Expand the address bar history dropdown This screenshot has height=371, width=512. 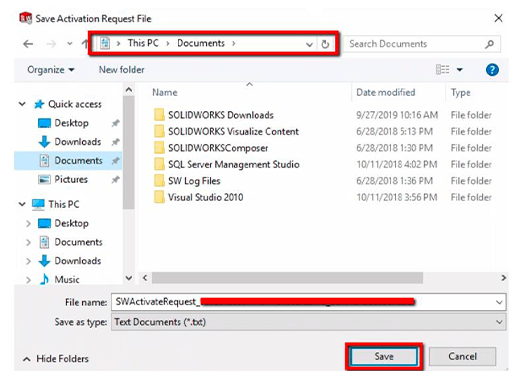[309, 44]
